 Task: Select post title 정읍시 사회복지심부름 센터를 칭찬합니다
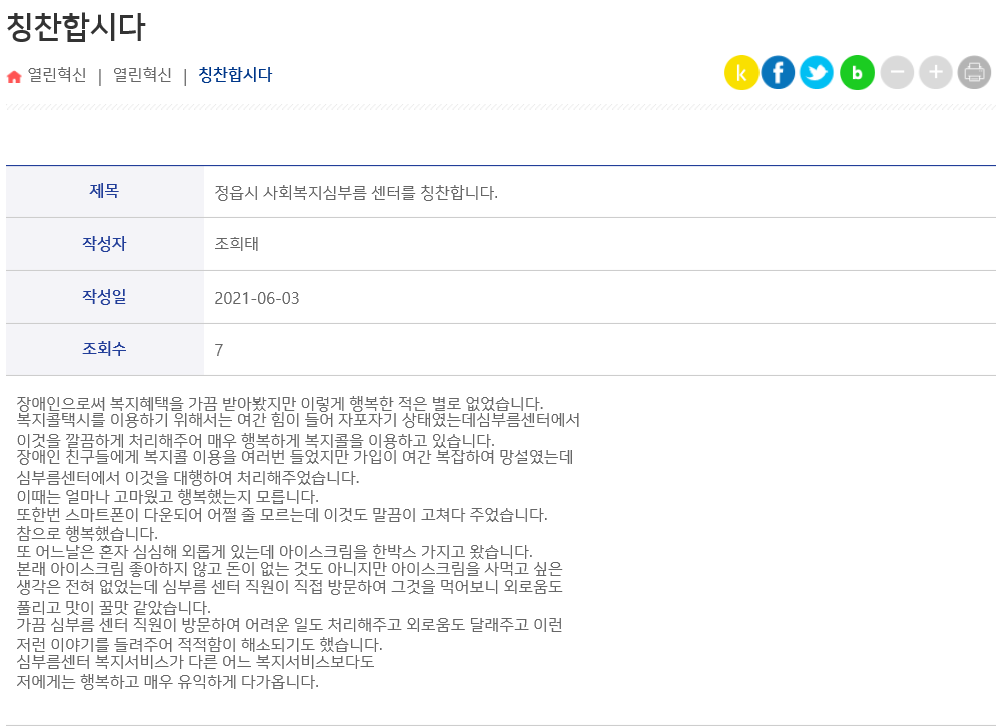click(x=356, y=193)
